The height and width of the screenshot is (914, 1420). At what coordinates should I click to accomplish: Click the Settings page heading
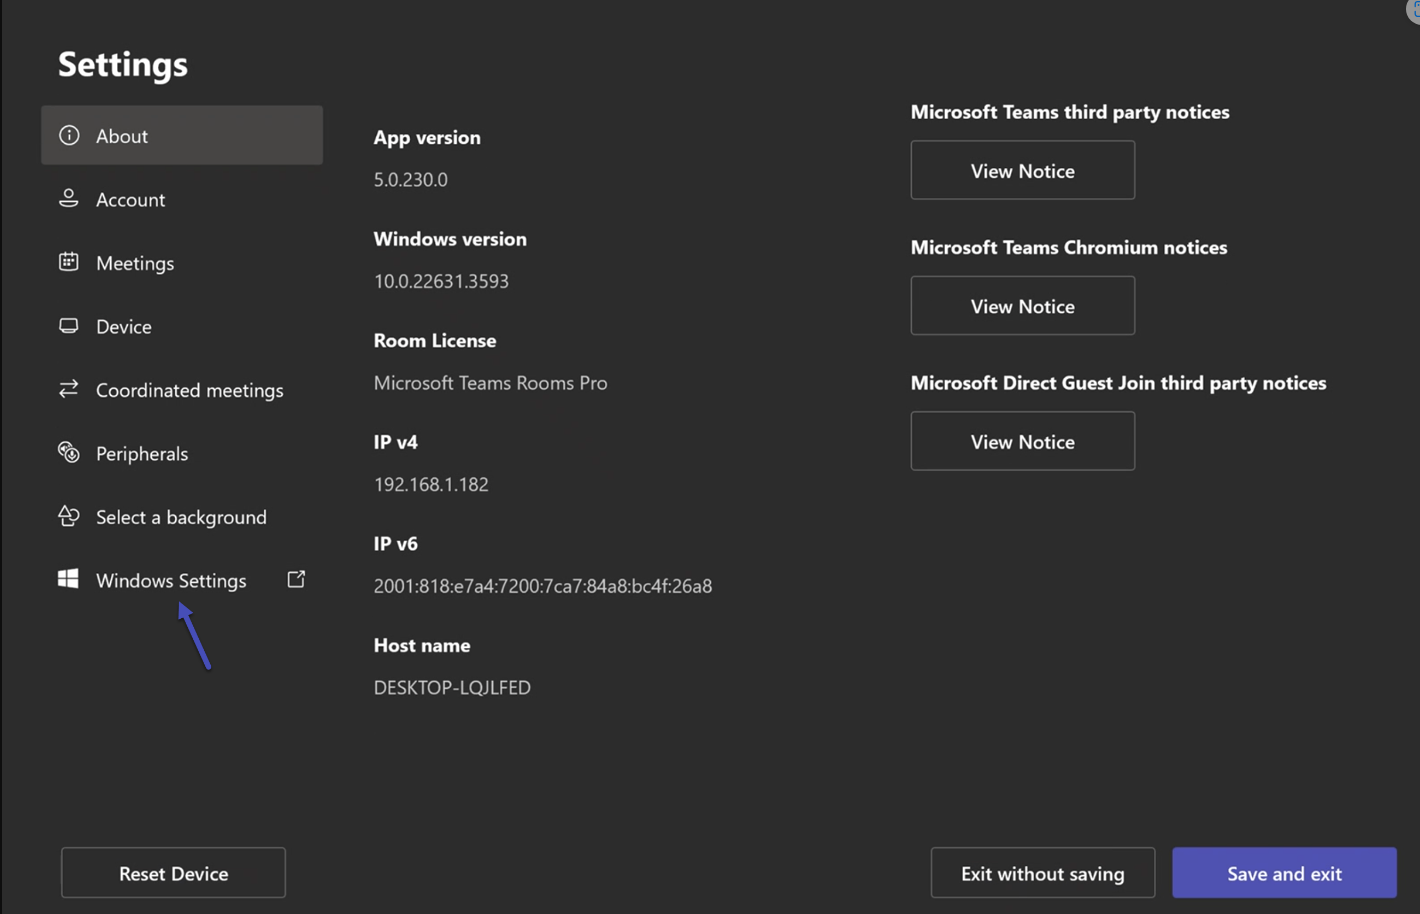[x=123, y=64]
